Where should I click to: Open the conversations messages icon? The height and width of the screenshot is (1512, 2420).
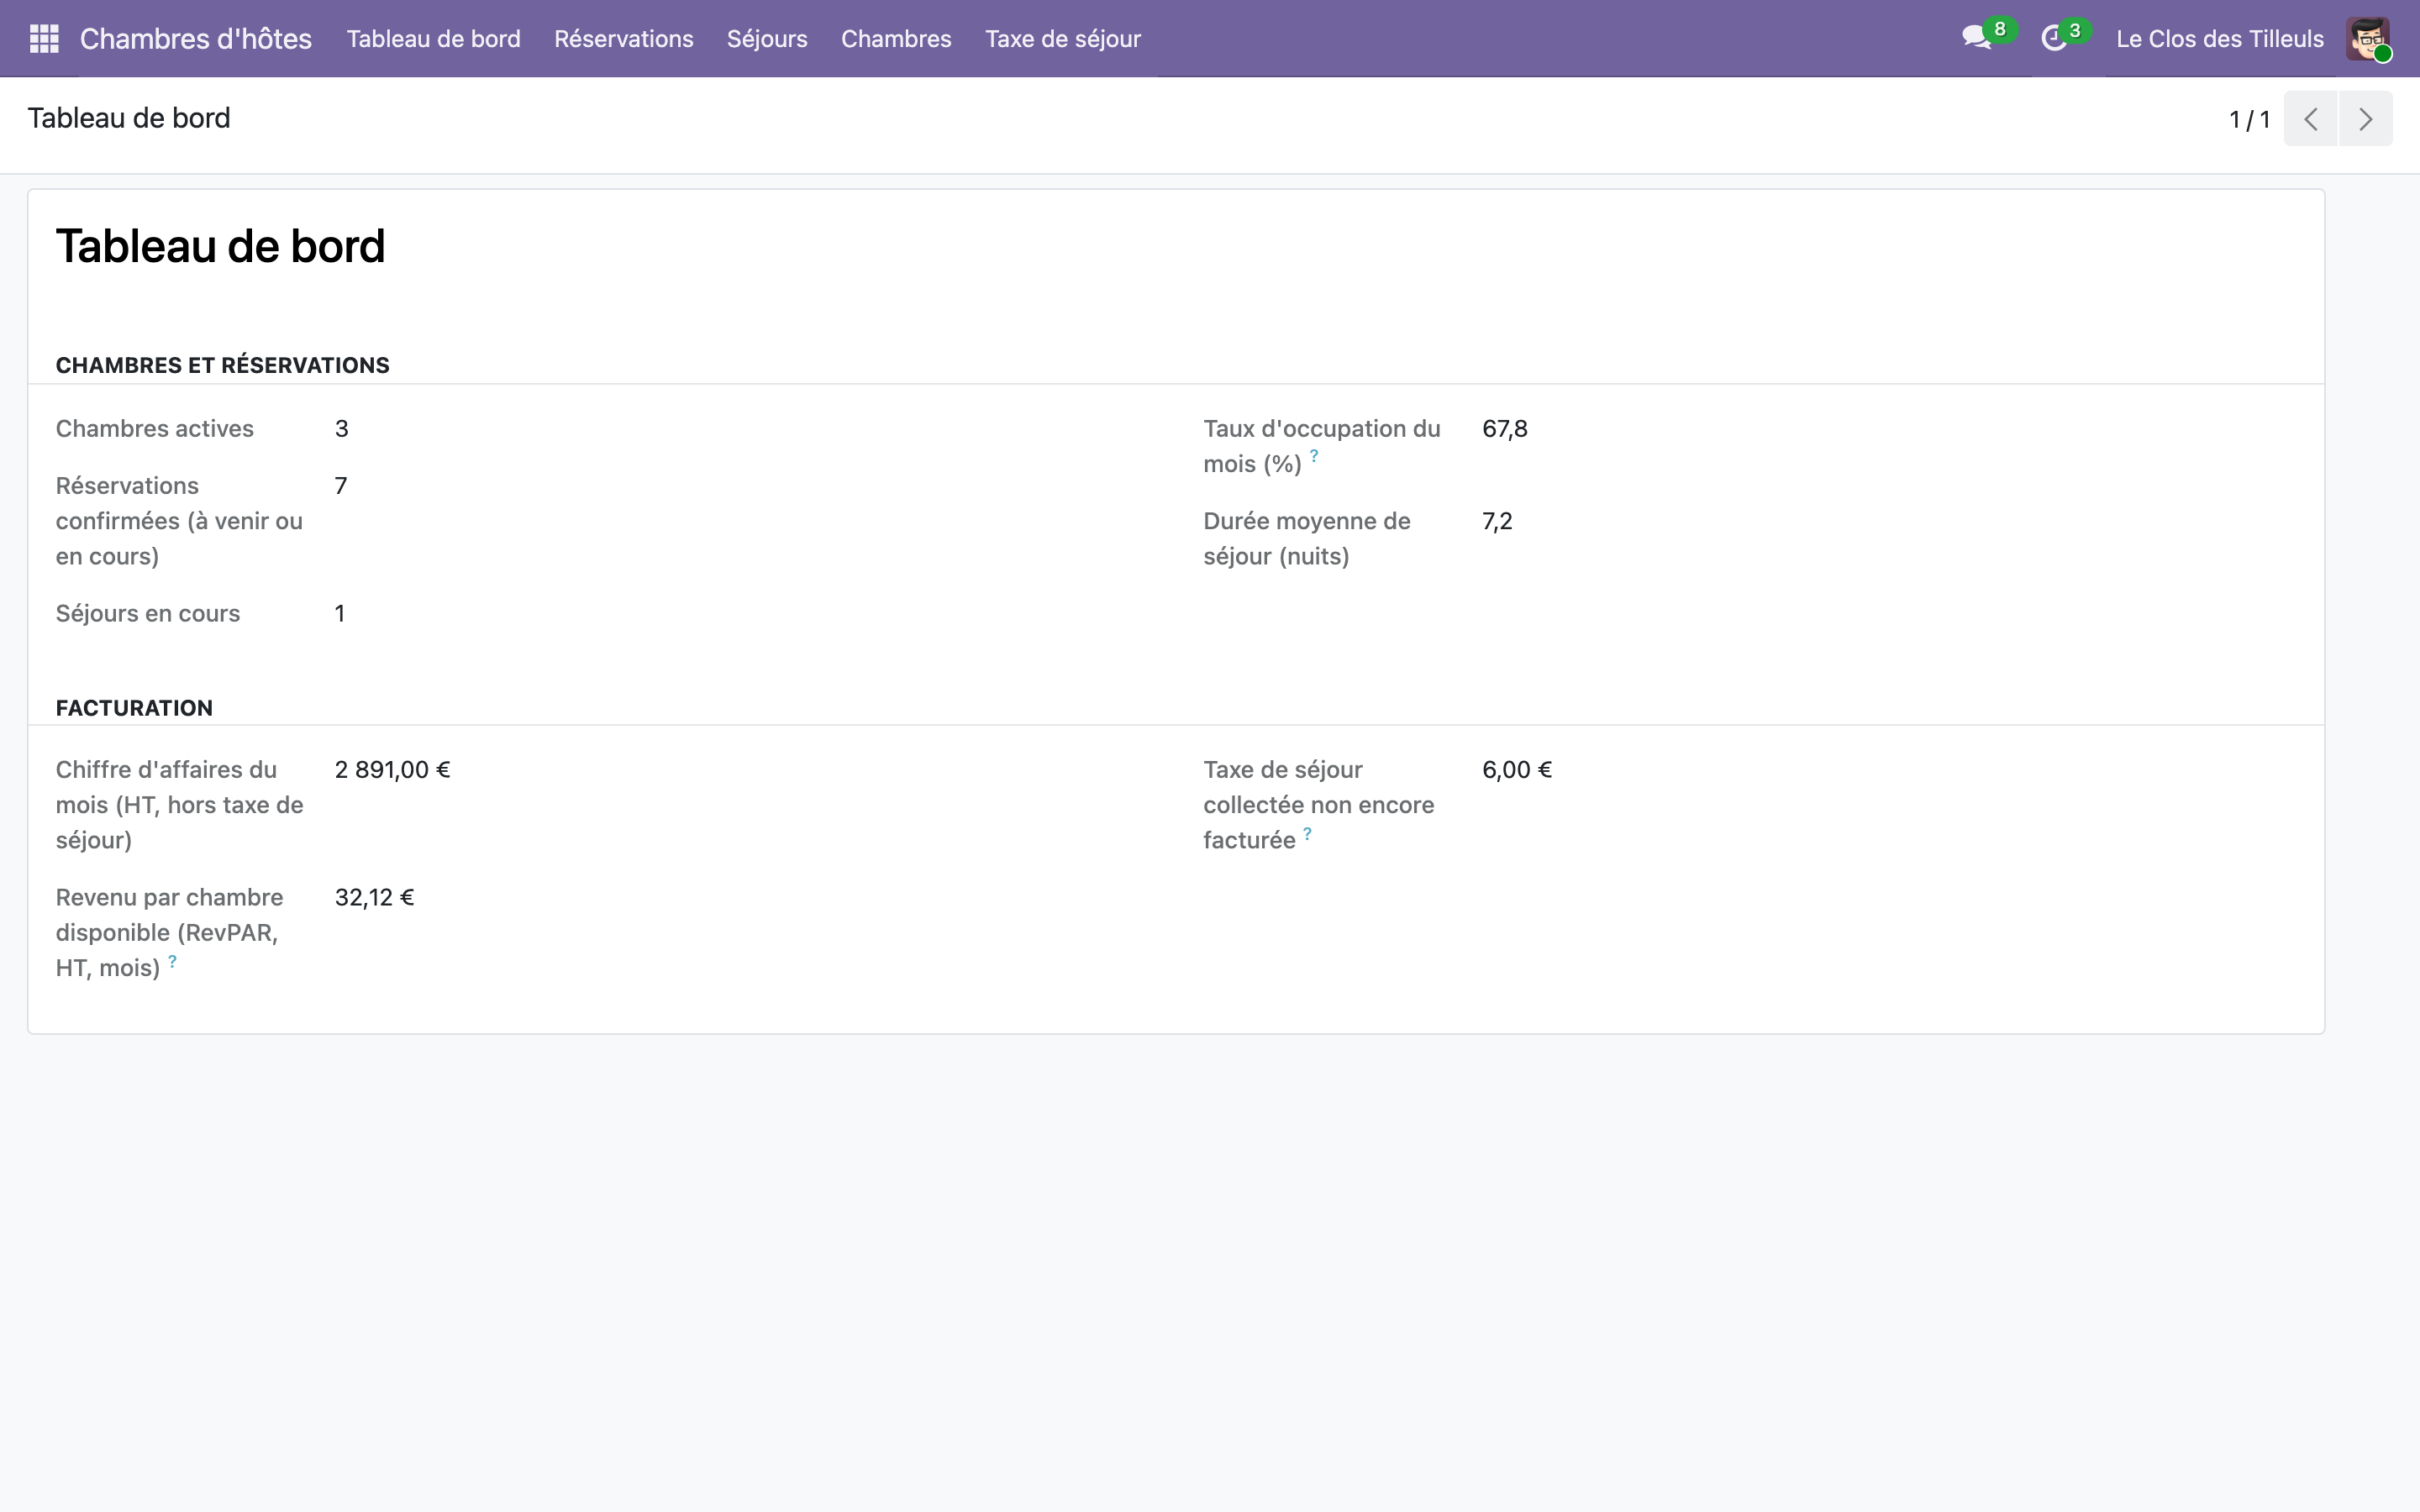(x=1976, y=39)
